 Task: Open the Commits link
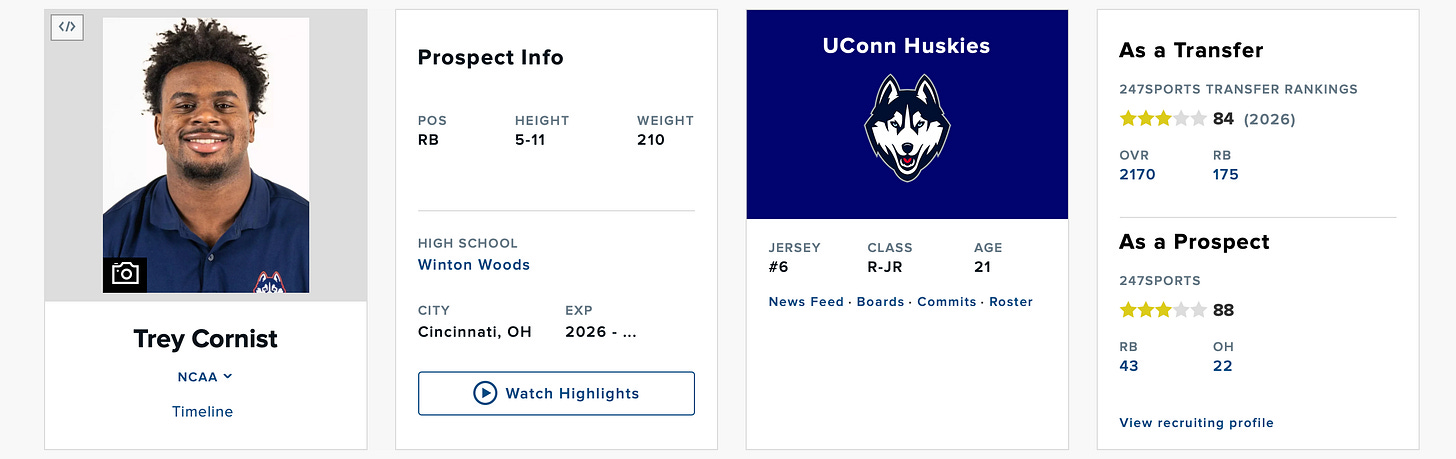[946, 302]
